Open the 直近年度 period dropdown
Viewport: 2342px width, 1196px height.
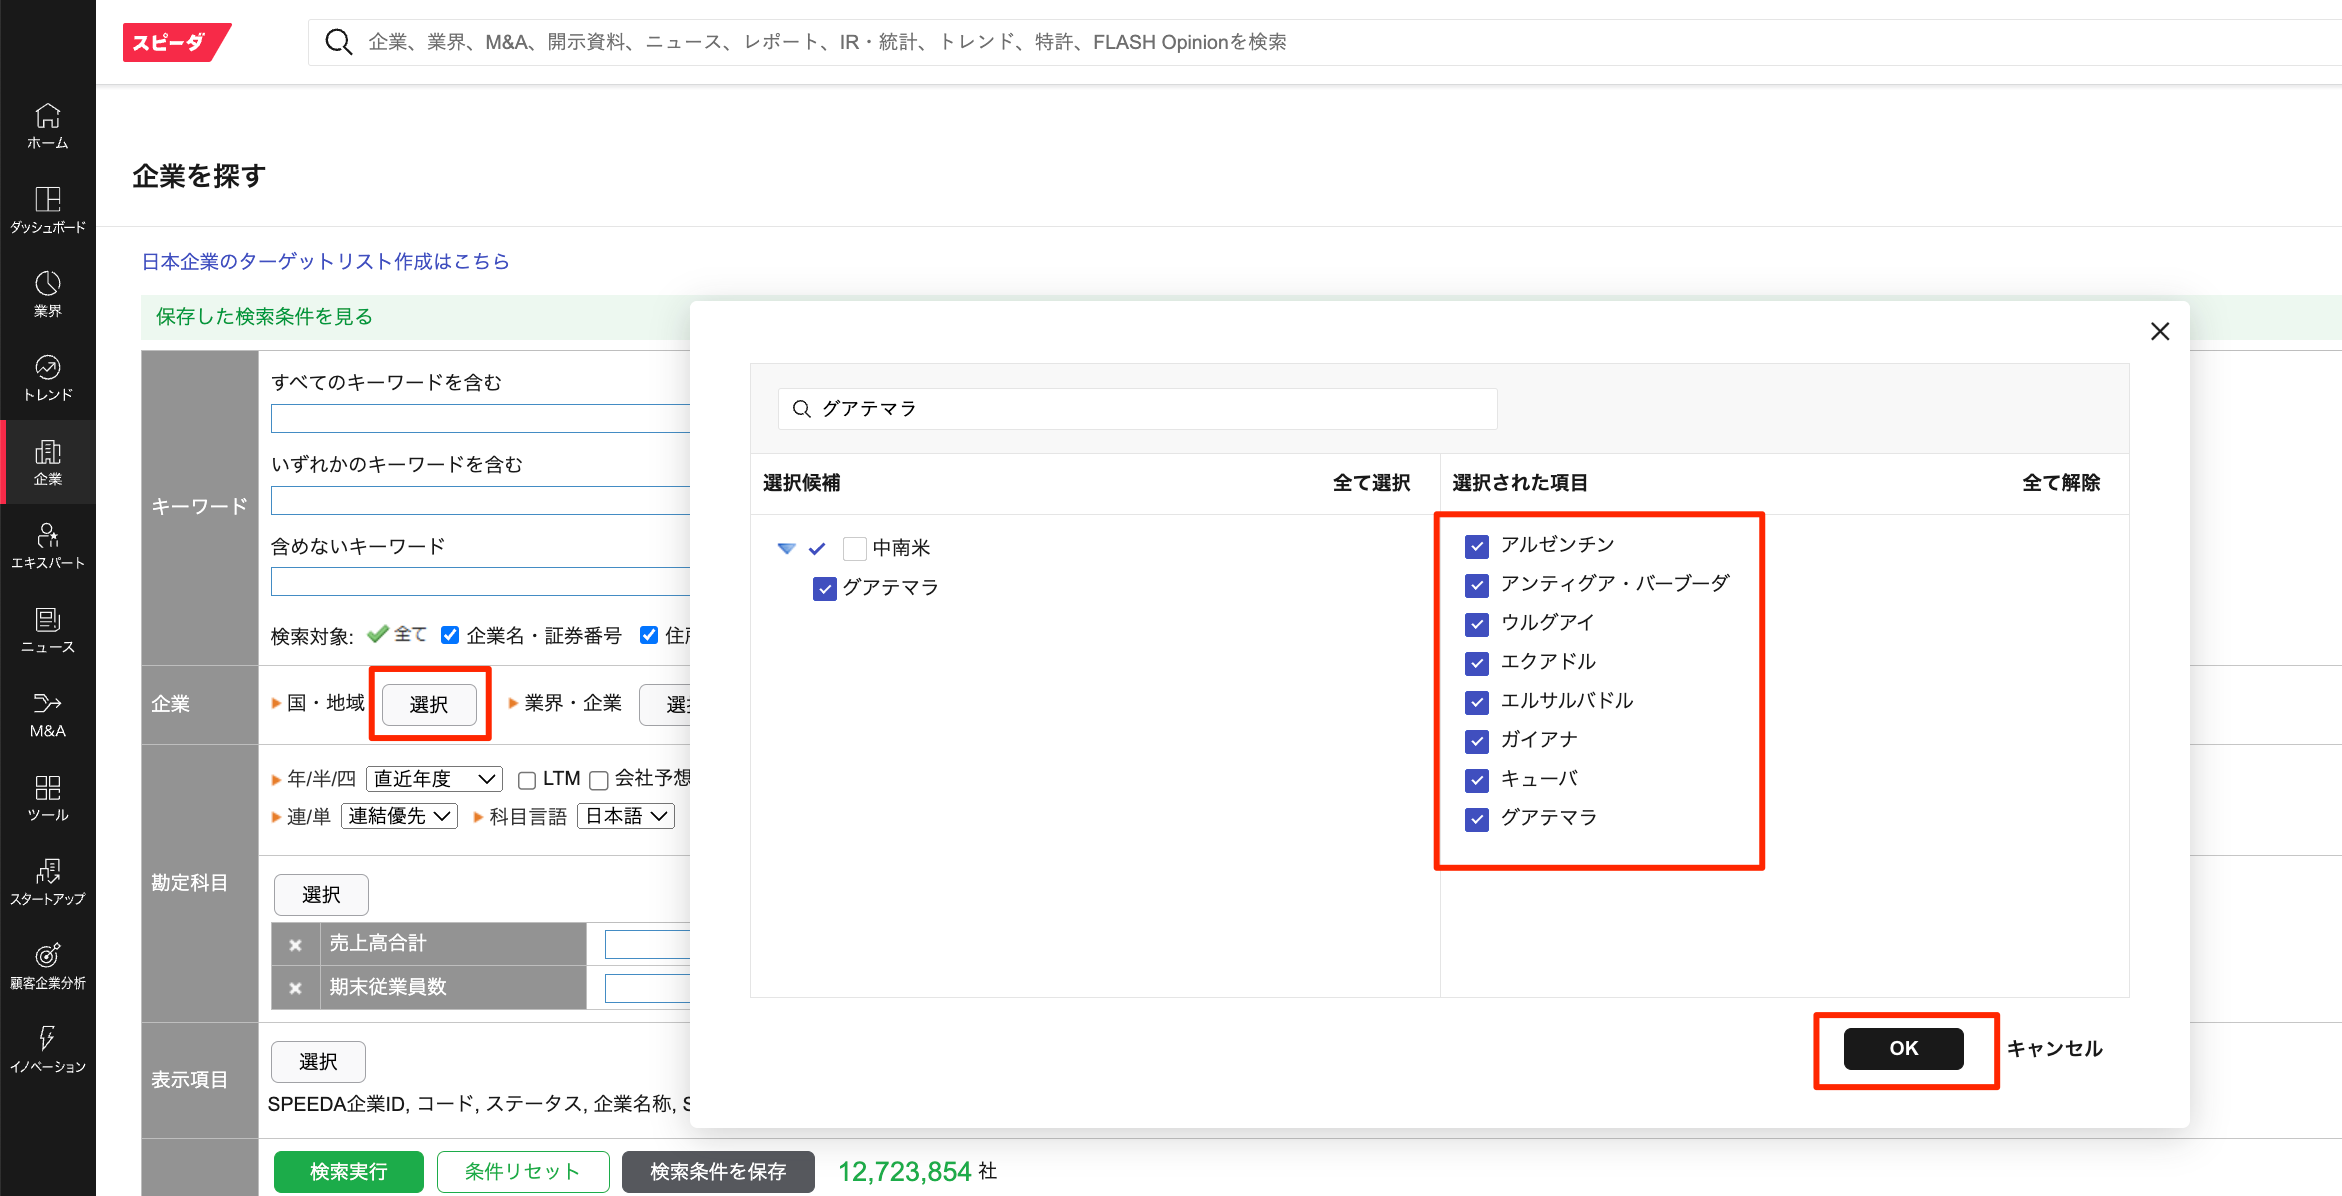coord(434,778)
